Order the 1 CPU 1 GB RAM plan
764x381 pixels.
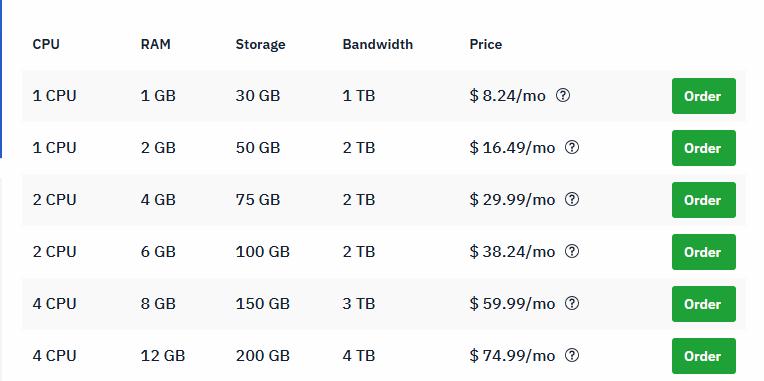point(704,96)
